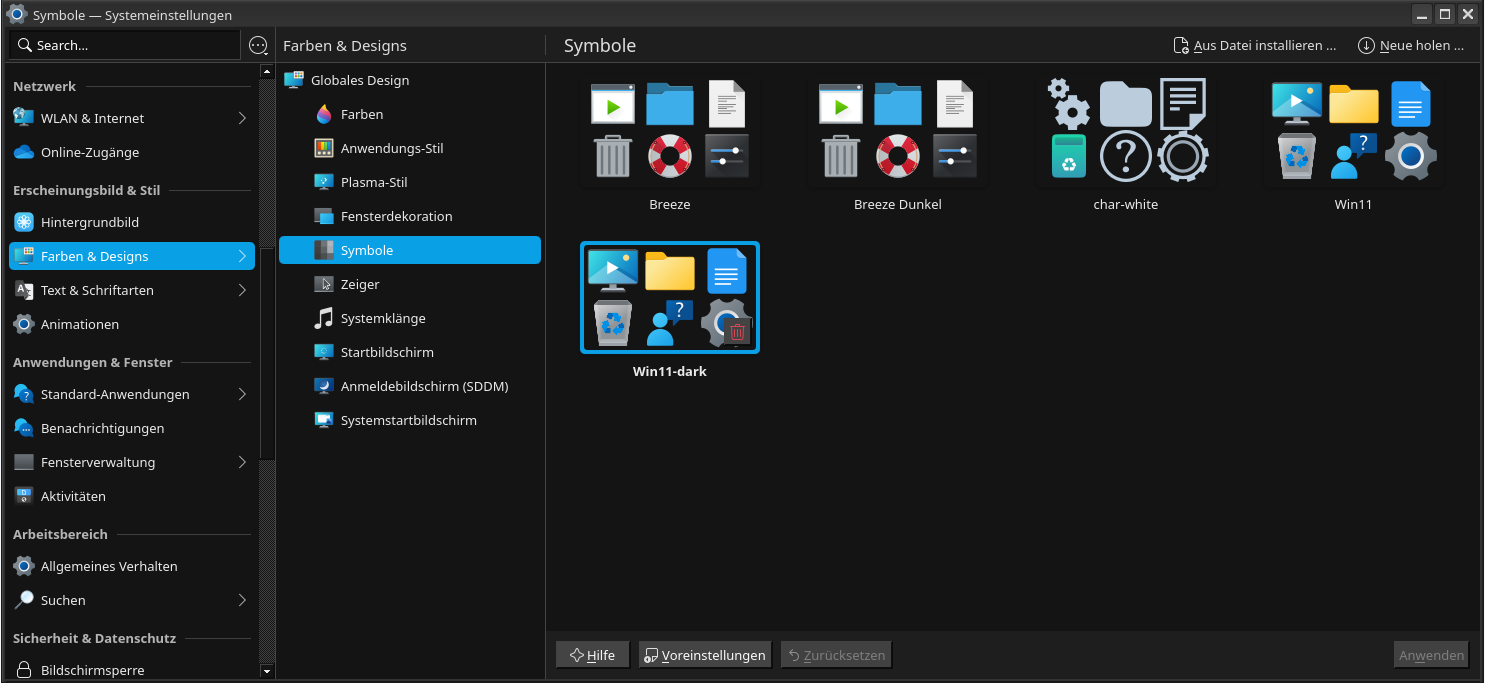Viewport: 1485px width, 683px height.
Task: Click the Fensterverwaltung icon
Action: (24, 462)
